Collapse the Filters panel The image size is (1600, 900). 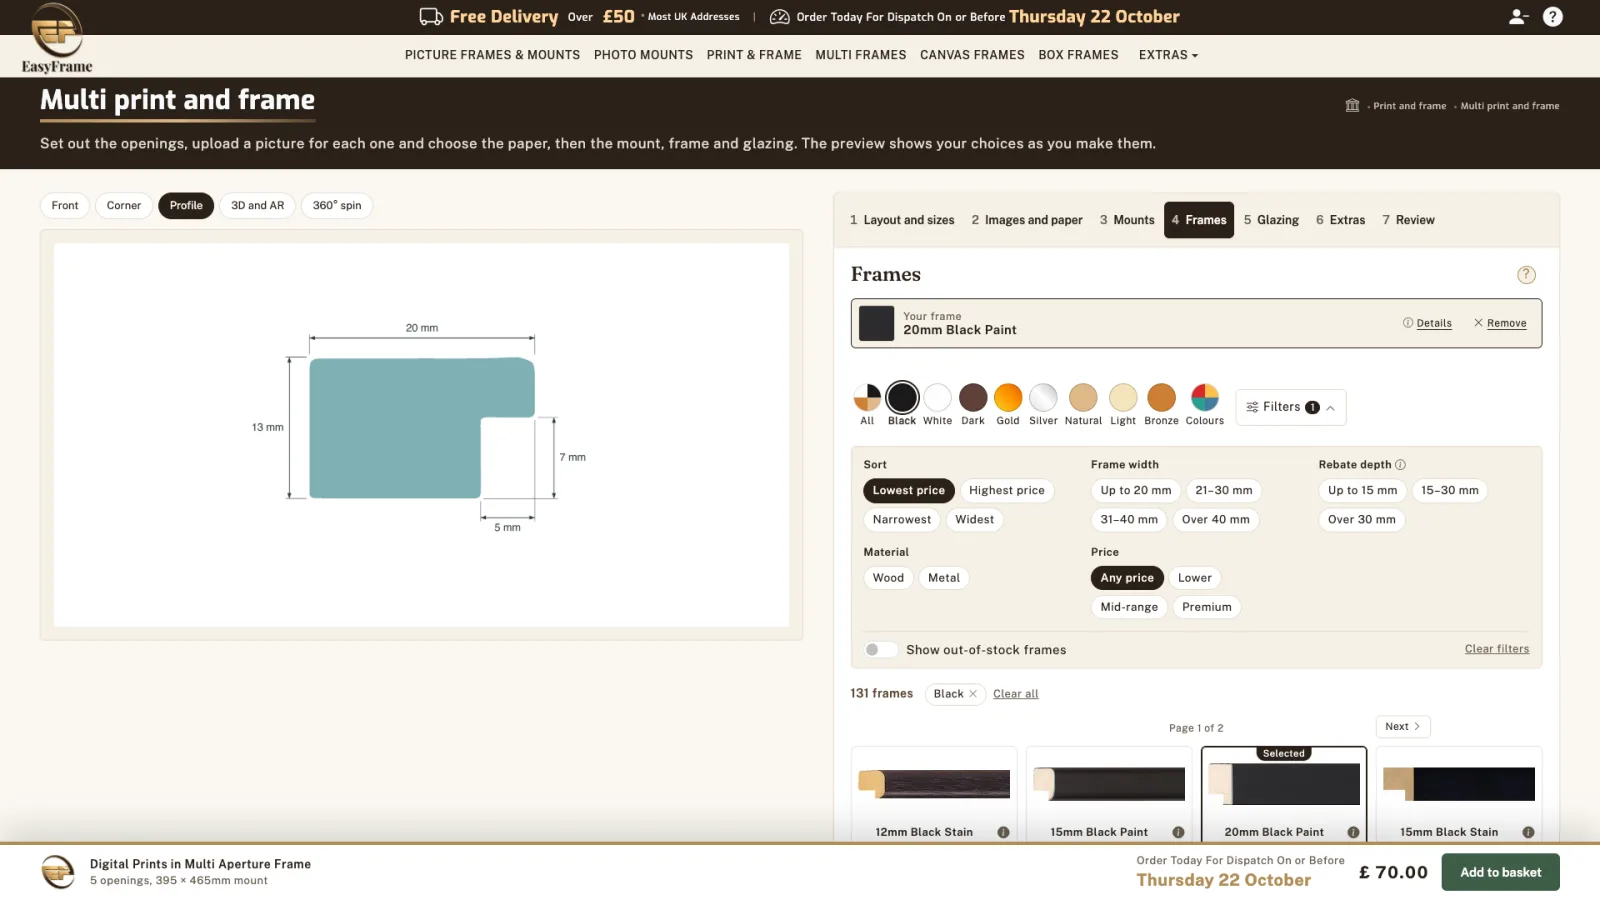pyautogui.click(x=1291, y=408)
